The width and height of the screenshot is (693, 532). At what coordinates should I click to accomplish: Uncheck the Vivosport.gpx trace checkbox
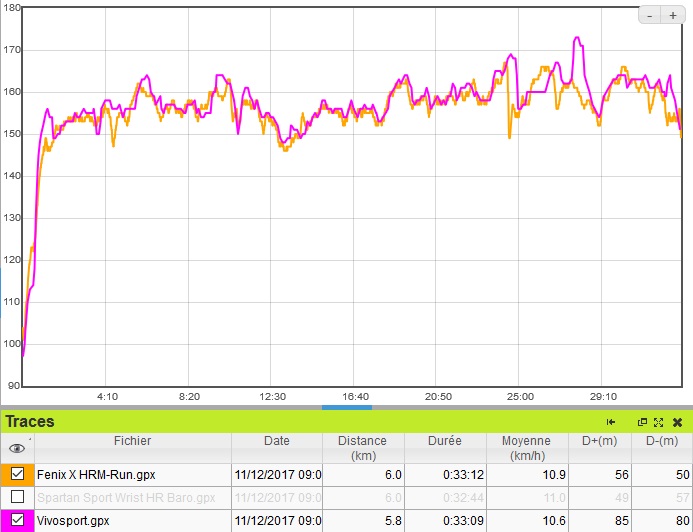(18, 520)
